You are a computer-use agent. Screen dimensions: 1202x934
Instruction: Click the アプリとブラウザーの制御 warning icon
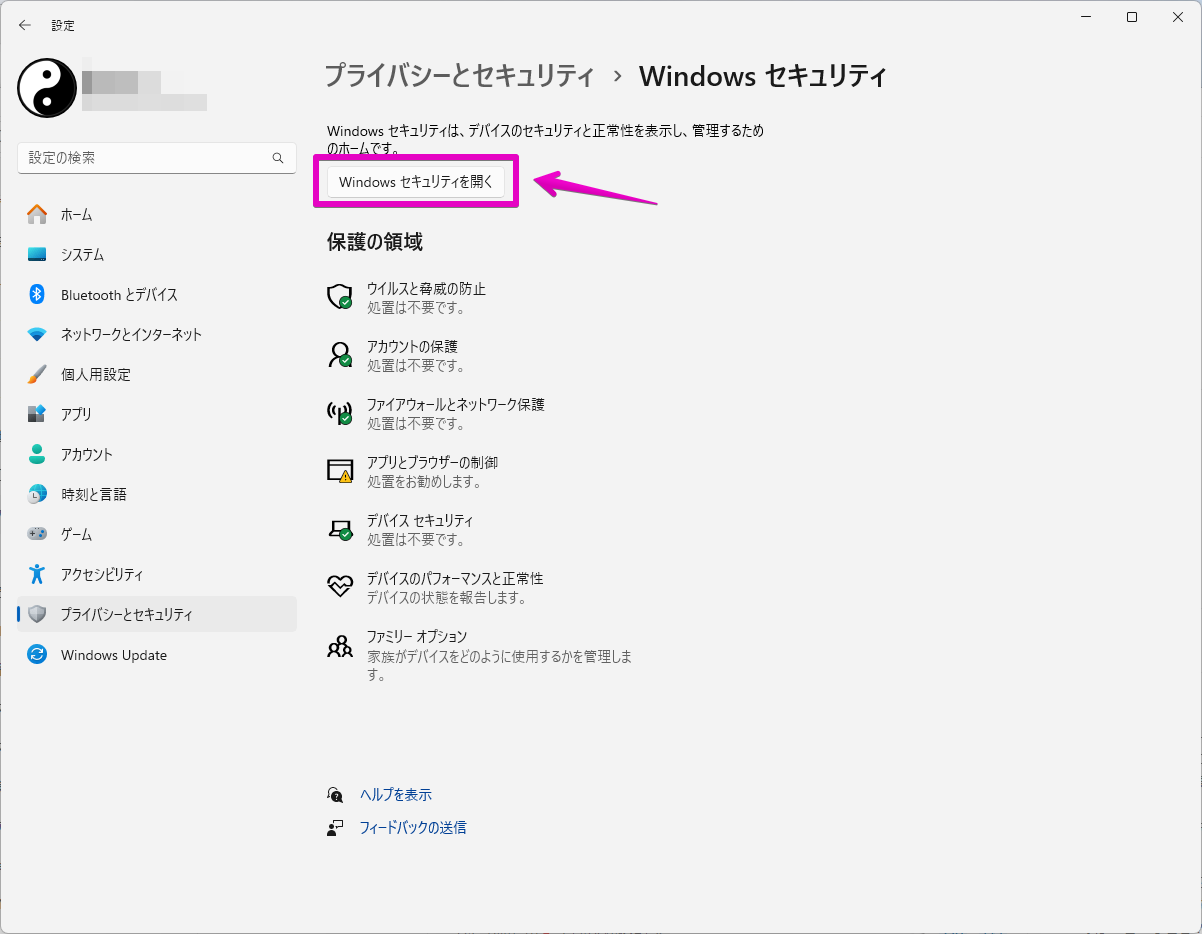pyautogui.click(x=340, y=471)
